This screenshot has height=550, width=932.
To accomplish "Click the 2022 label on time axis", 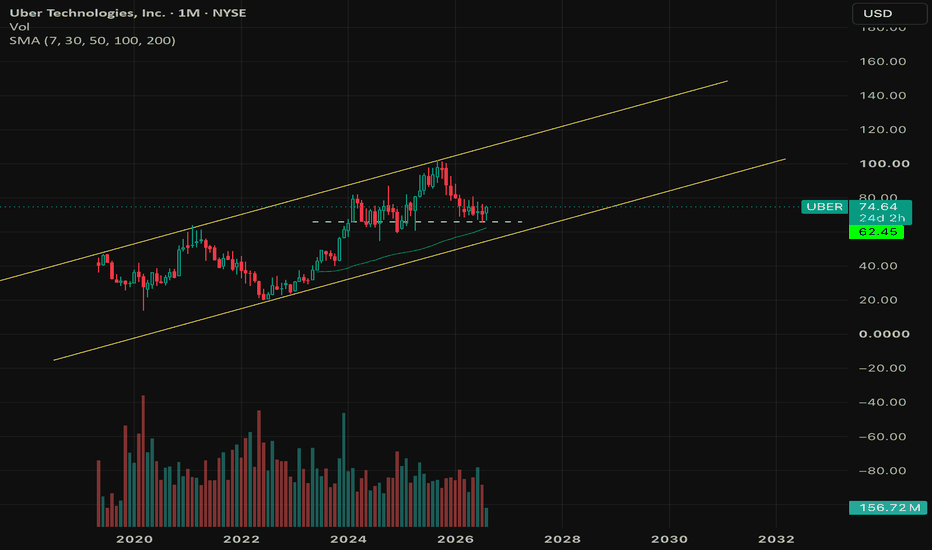I will (241, 539).
